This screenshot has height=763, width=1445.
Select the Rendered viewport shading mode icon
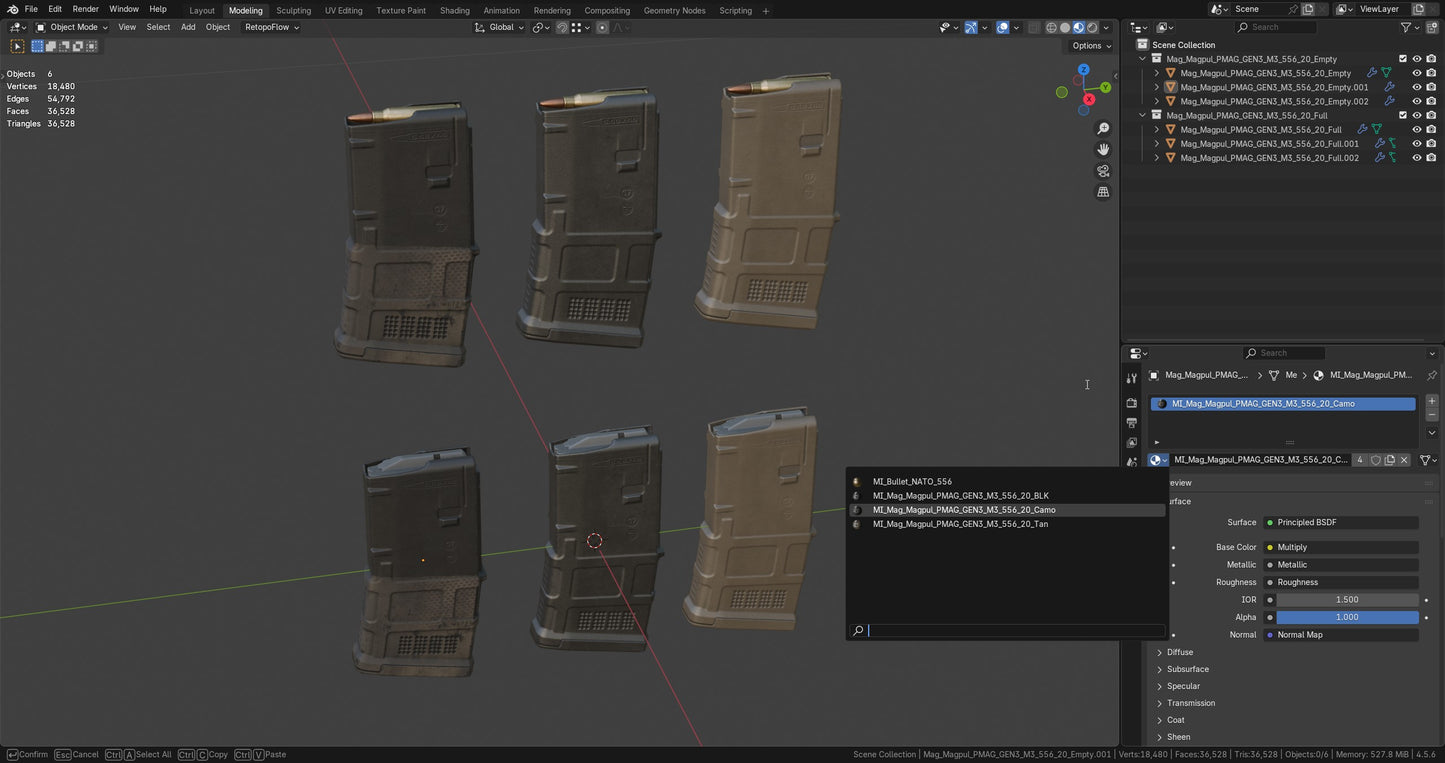(x=1091, y=28)
